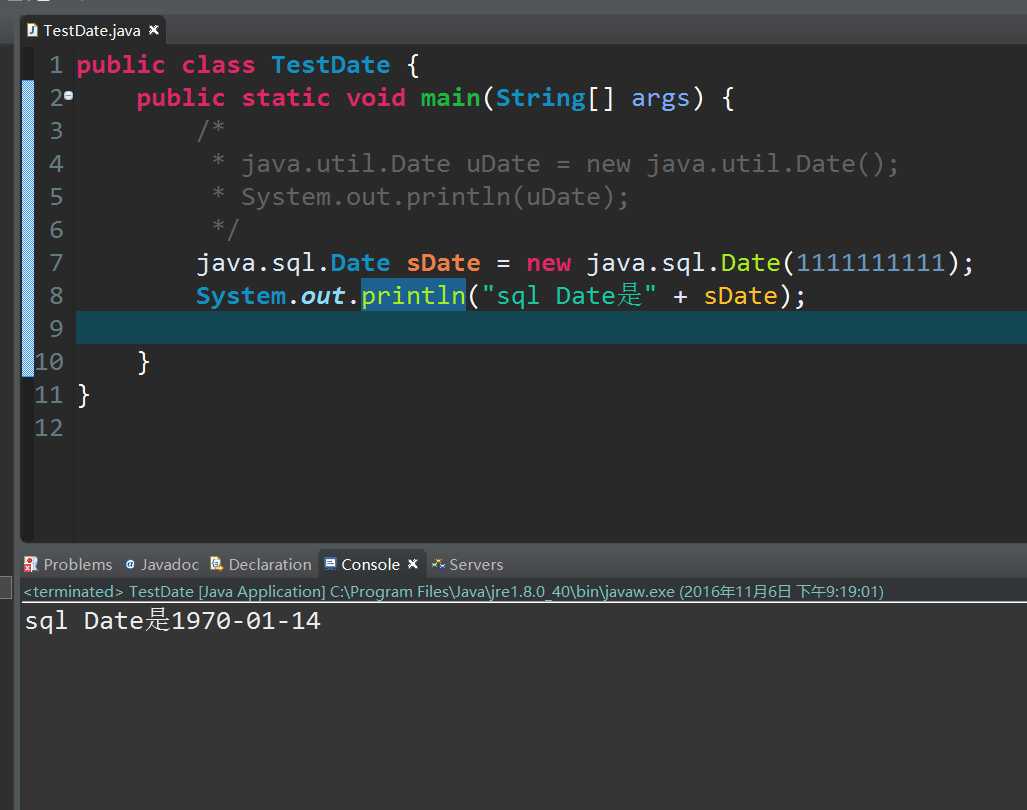Open the Servers tab
This screenshot has height=810, width=1027.
(x=468, y=564)
